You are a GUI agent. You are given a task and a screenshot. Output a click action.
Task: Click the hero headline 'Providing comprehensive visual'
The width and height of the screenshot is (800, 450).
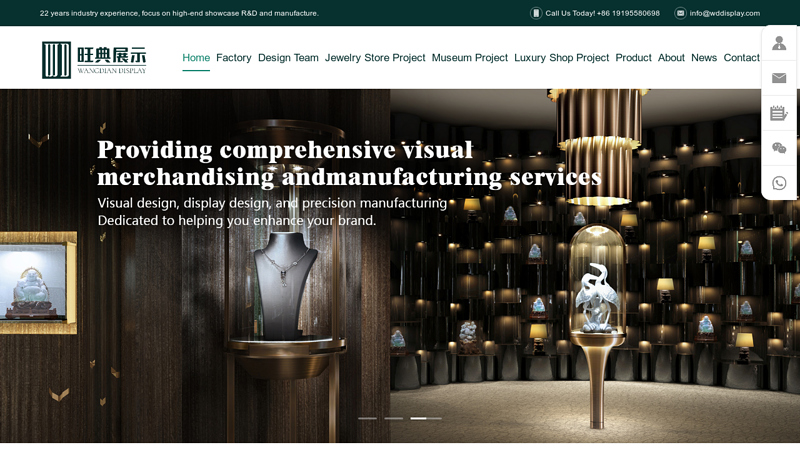[285, 149]
